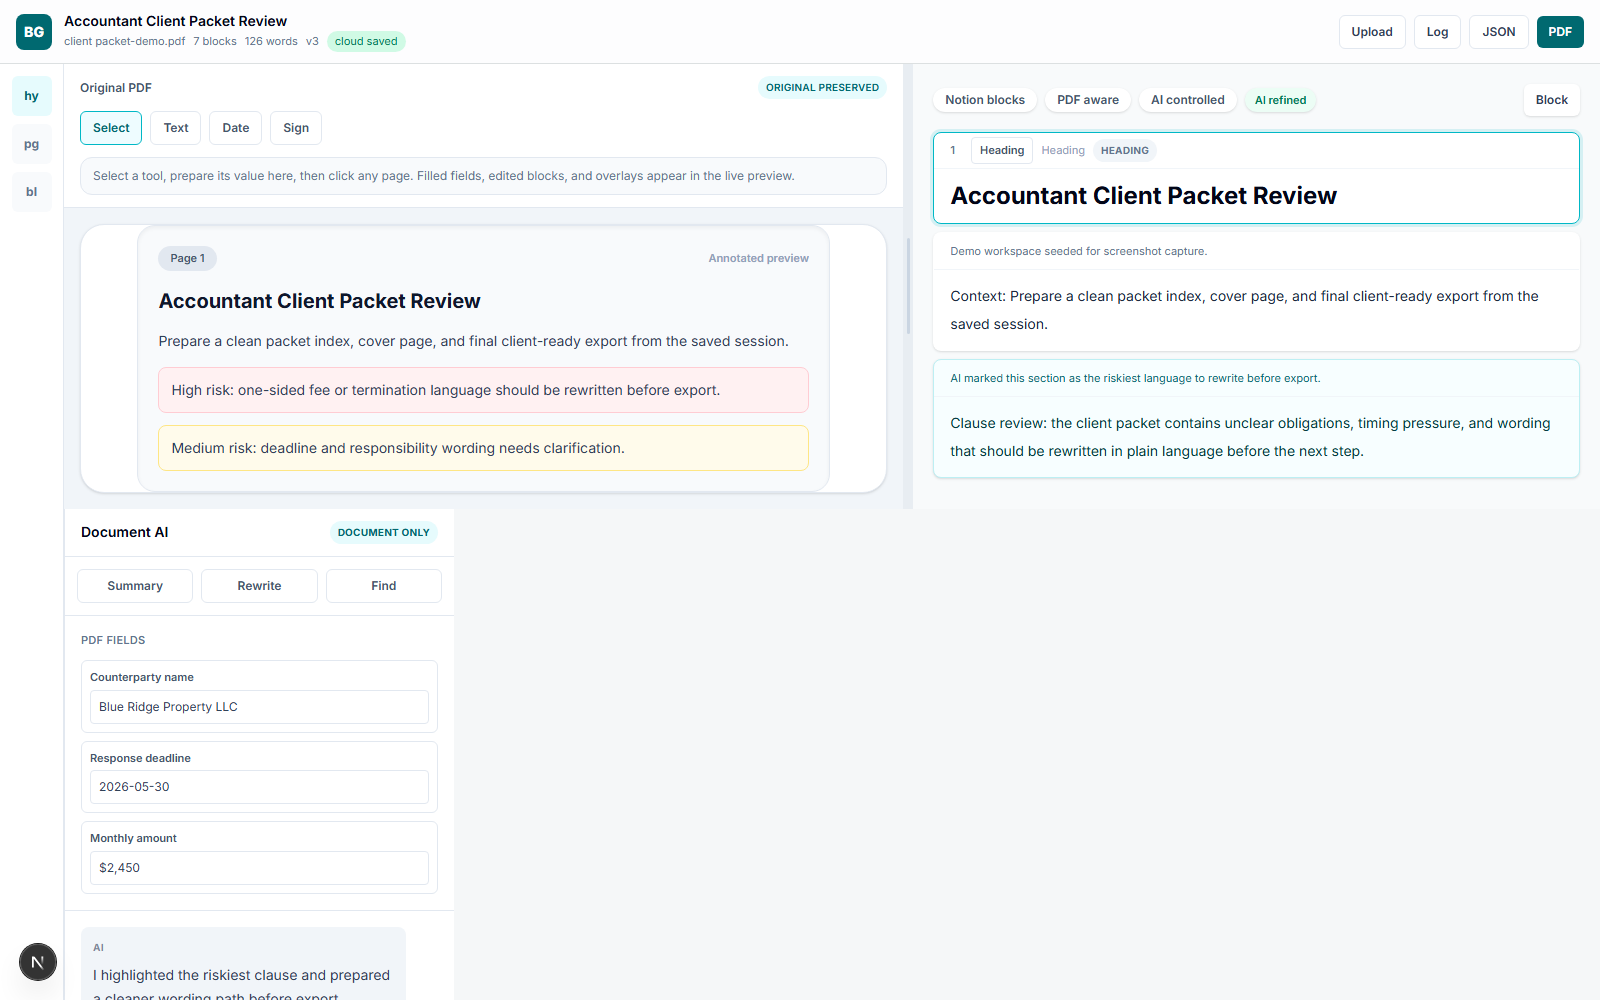Screen dimensions: 1600x1000
Task: Click the AI controlled chip
Action: coord(1188,100)
